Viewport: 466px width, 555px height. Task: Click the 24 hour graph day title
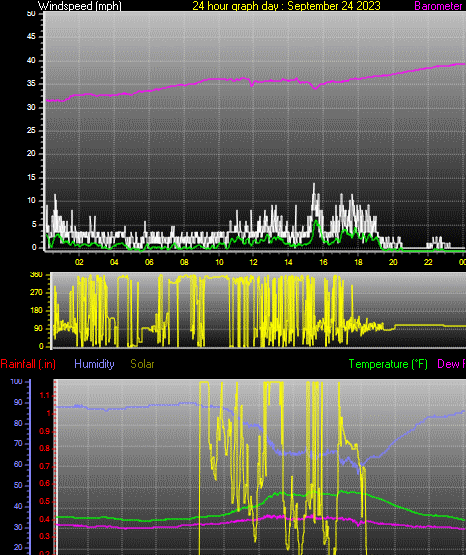286,6
